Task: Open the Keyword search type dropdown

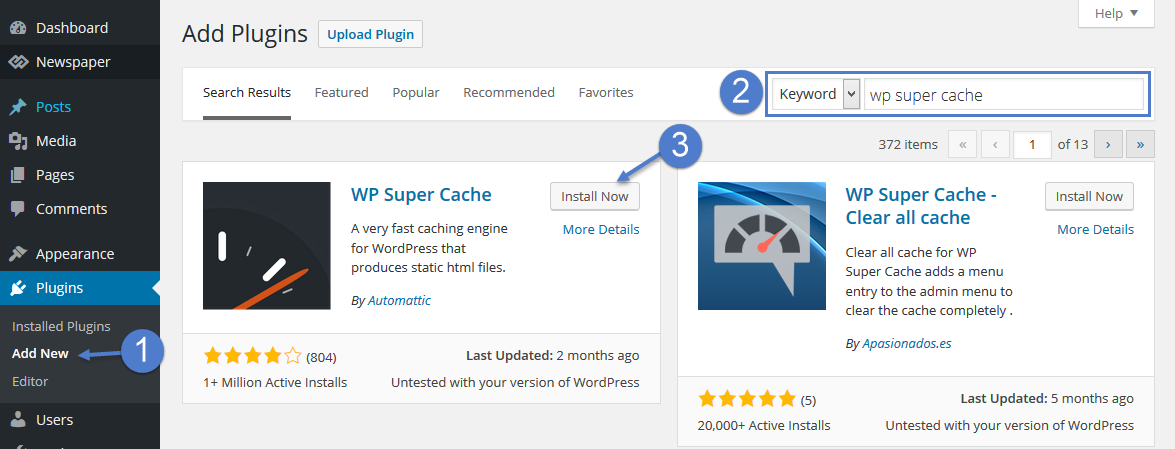Action: (x=816, y=94)
